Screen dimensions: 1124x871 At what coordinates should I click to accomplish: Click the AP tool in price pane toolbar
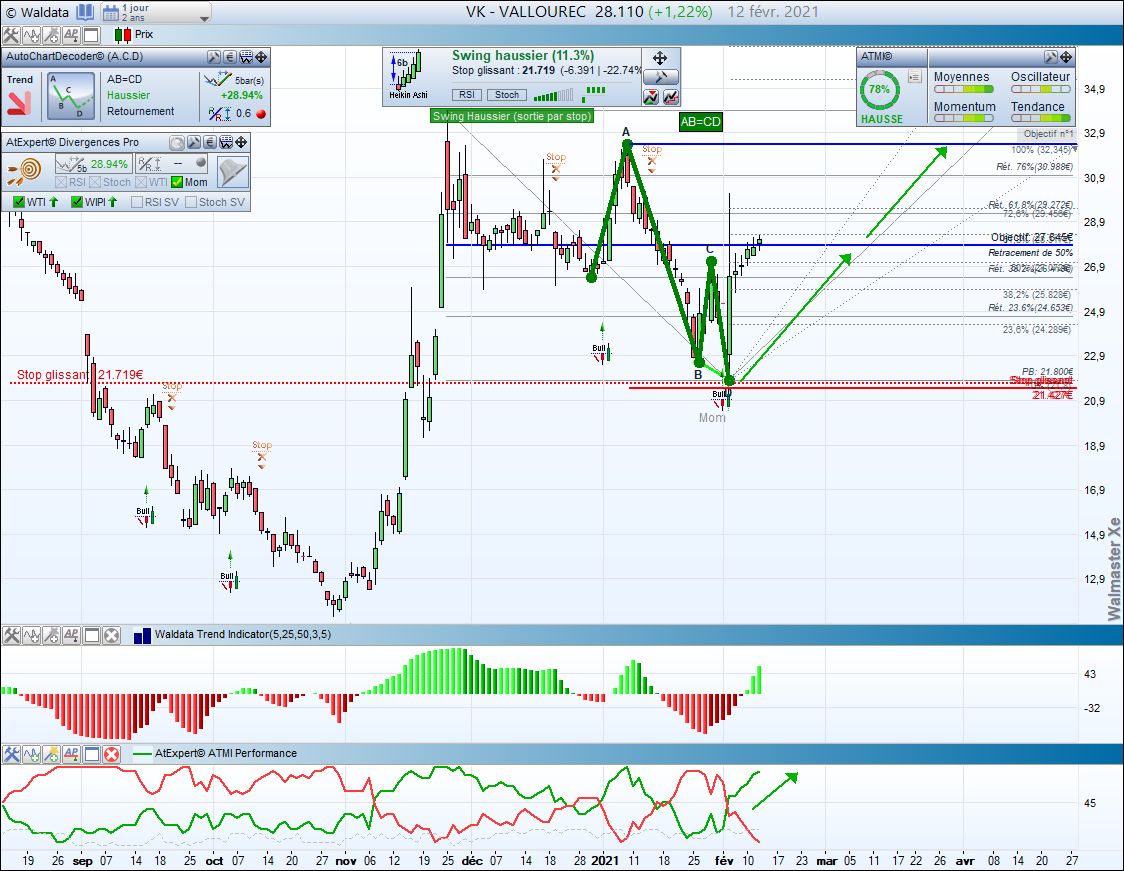[x=71, y=35]
